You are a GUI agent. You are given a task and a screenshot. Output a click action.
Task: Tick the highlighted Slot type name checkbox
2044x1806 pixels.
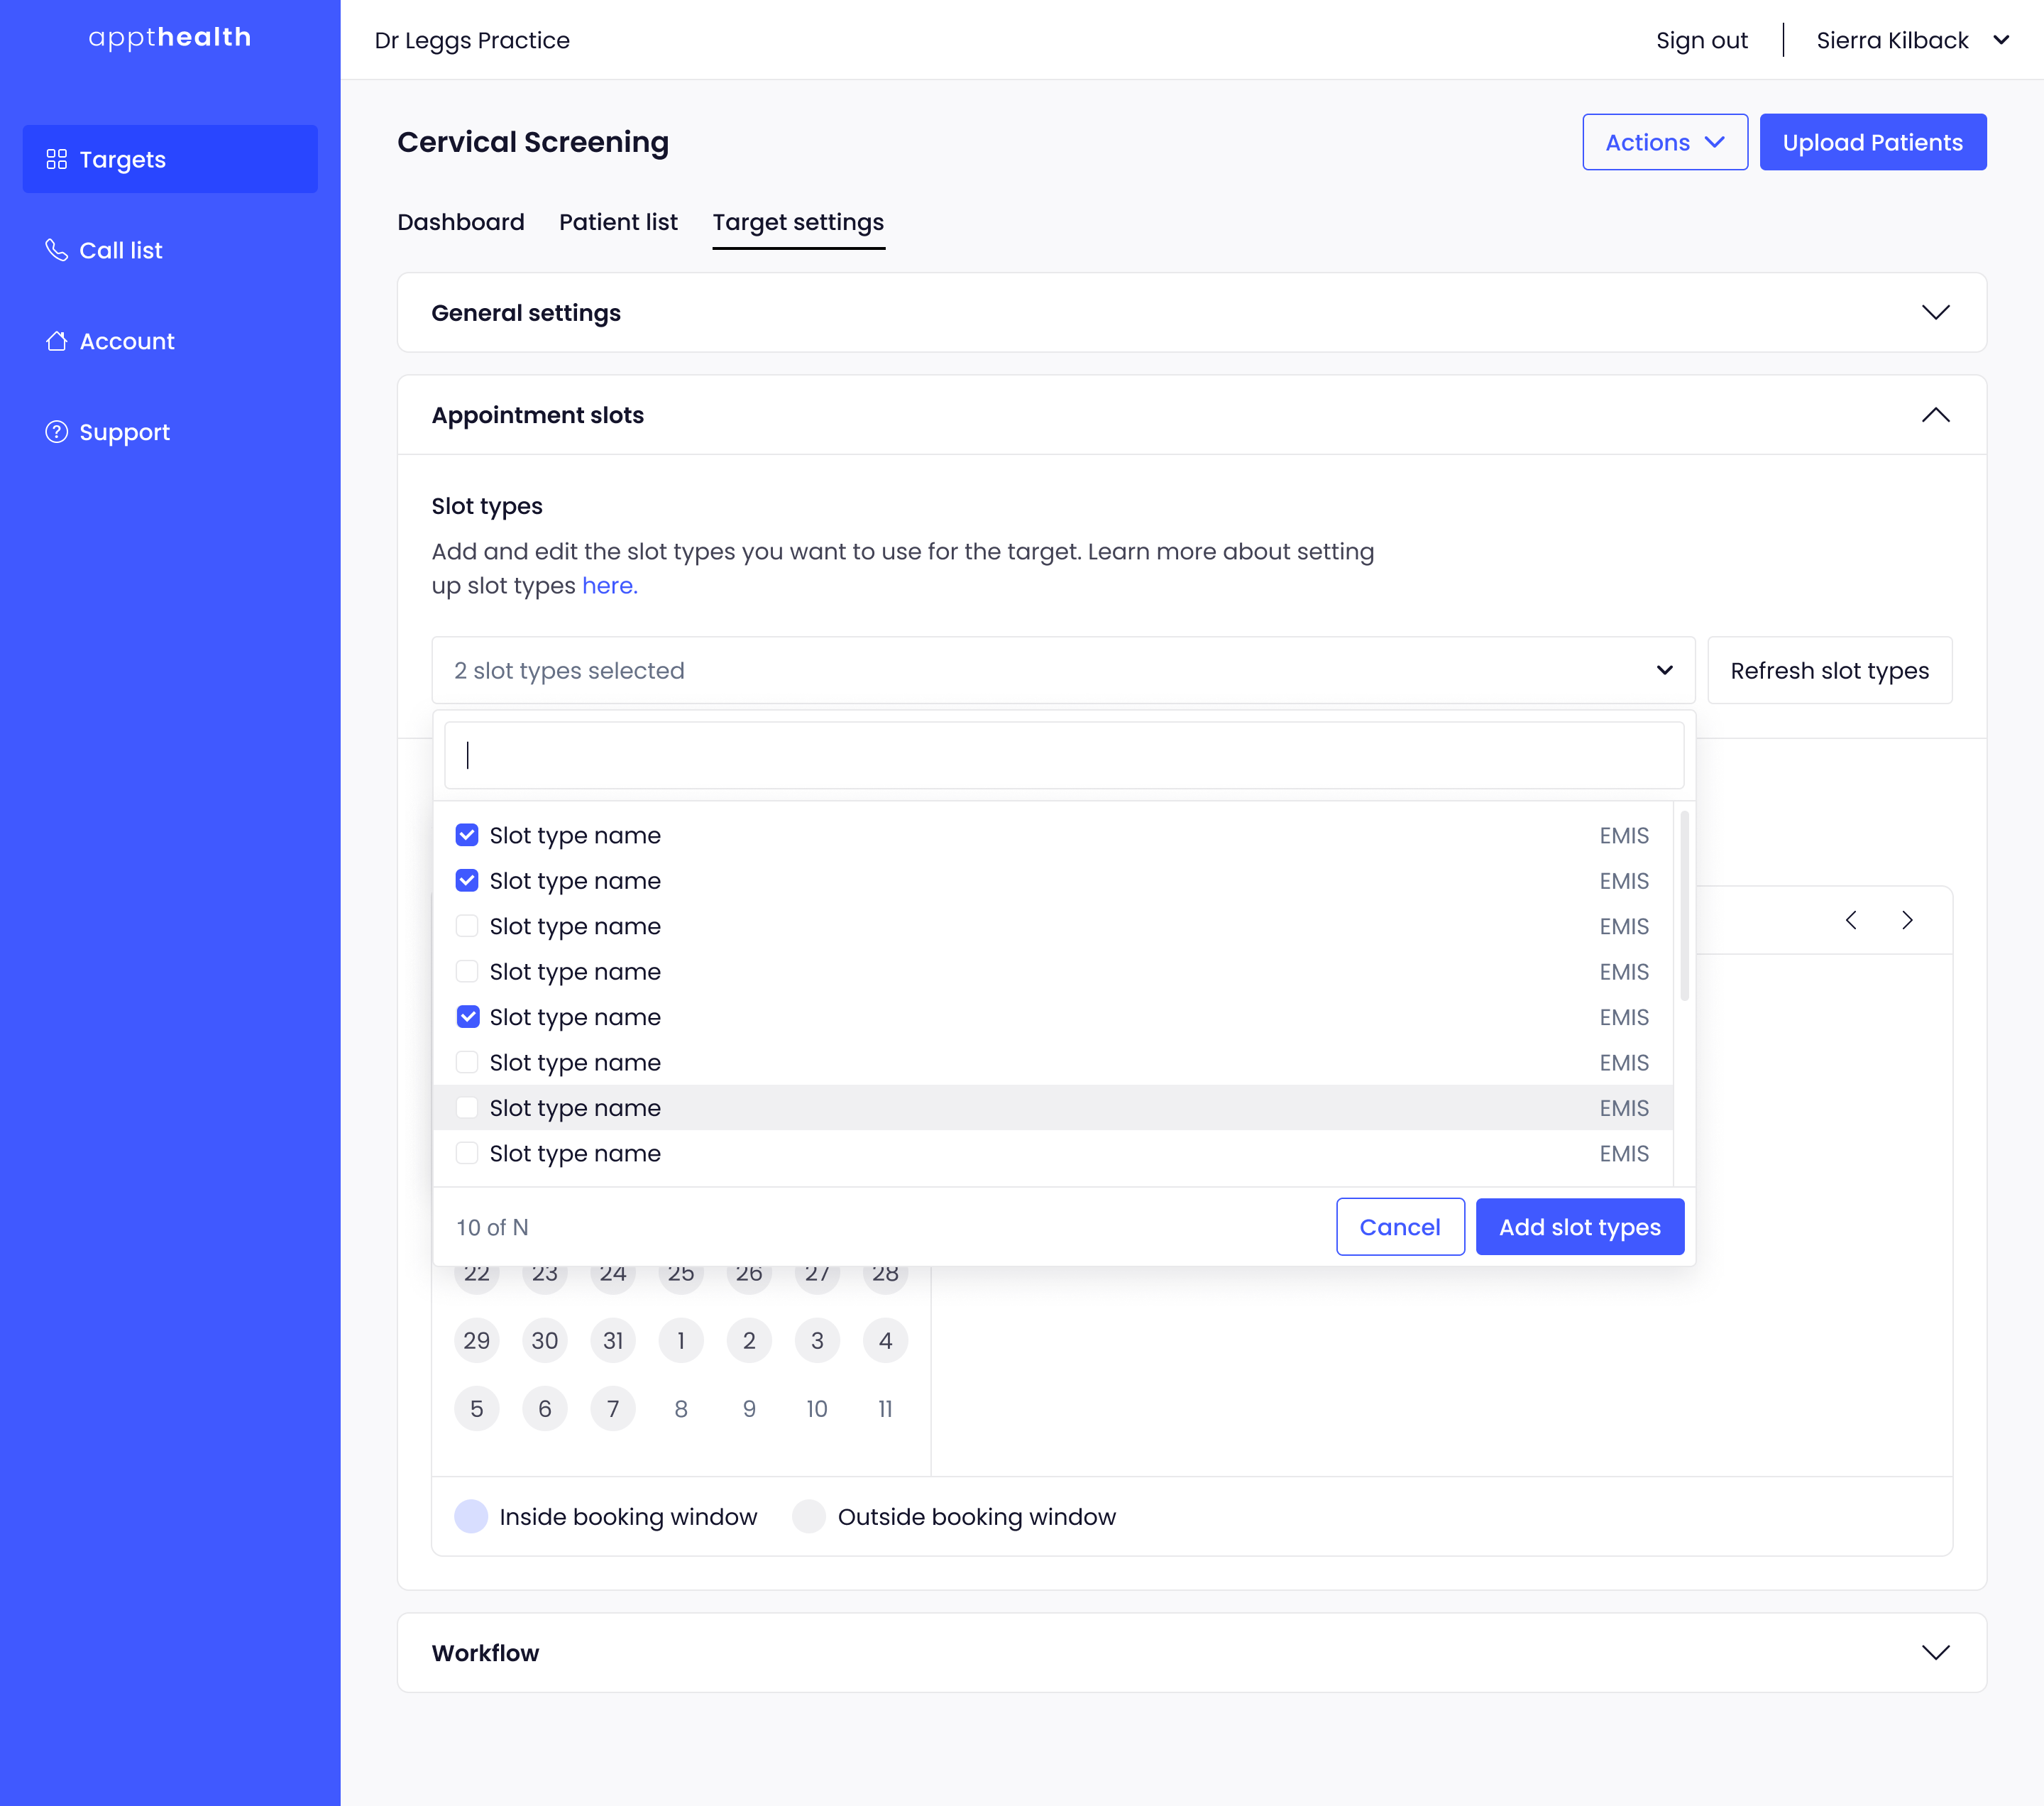467,1108
